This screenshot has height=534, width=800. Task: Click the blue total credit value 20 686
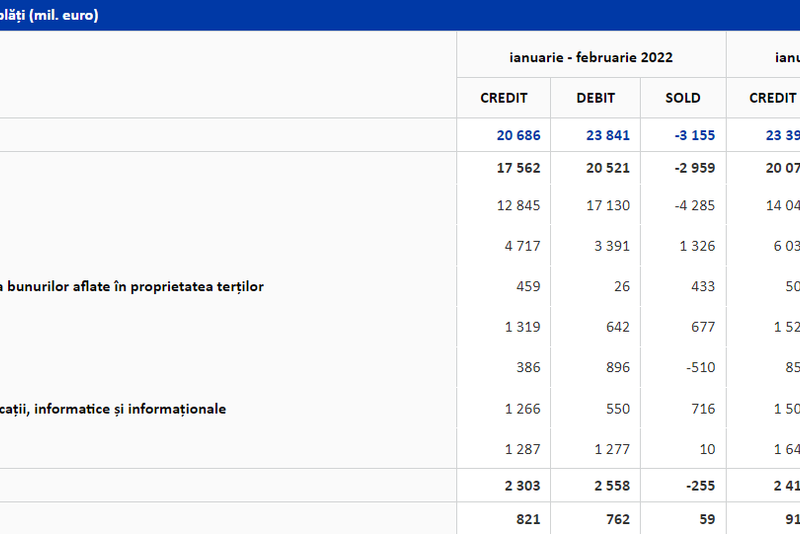tap(518, 135)
